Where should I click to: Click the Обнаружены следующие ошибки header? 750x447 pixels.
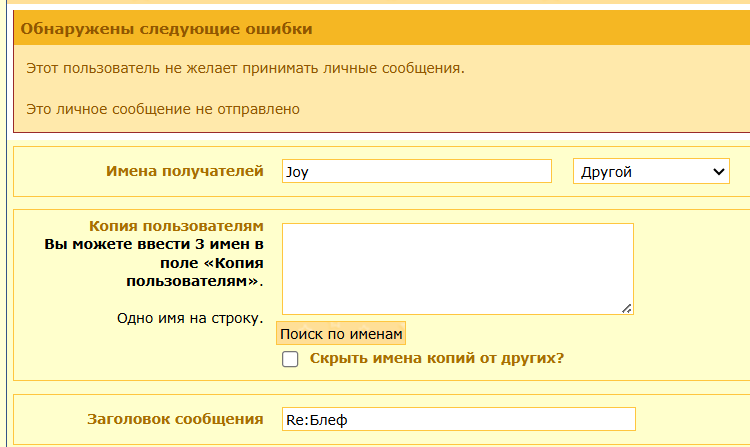pyautogui.click(x=167, y=29)
